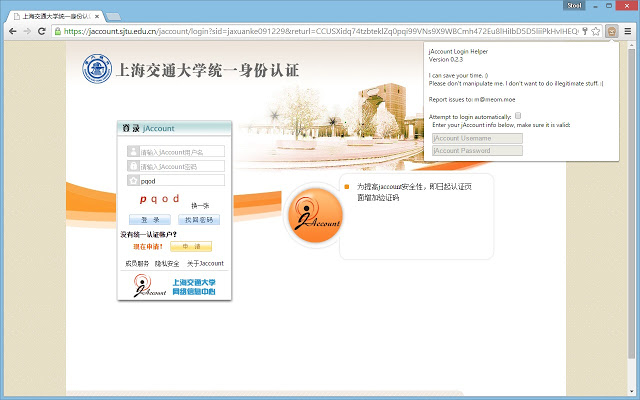The image size is (640, 400).
Task: Go back with the browser back arrow
Action: 13,31
